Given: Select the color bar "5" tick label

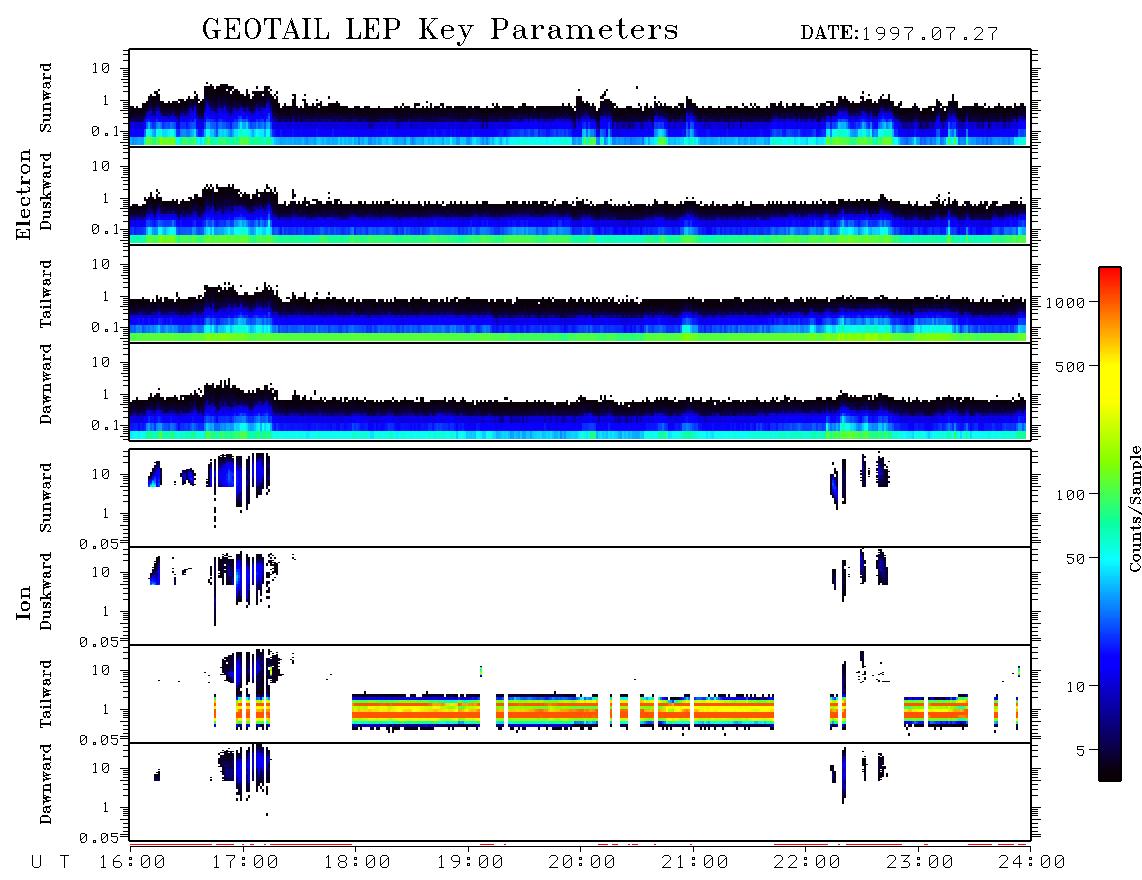Looking at the screenshot, I should coord(1080,751).
